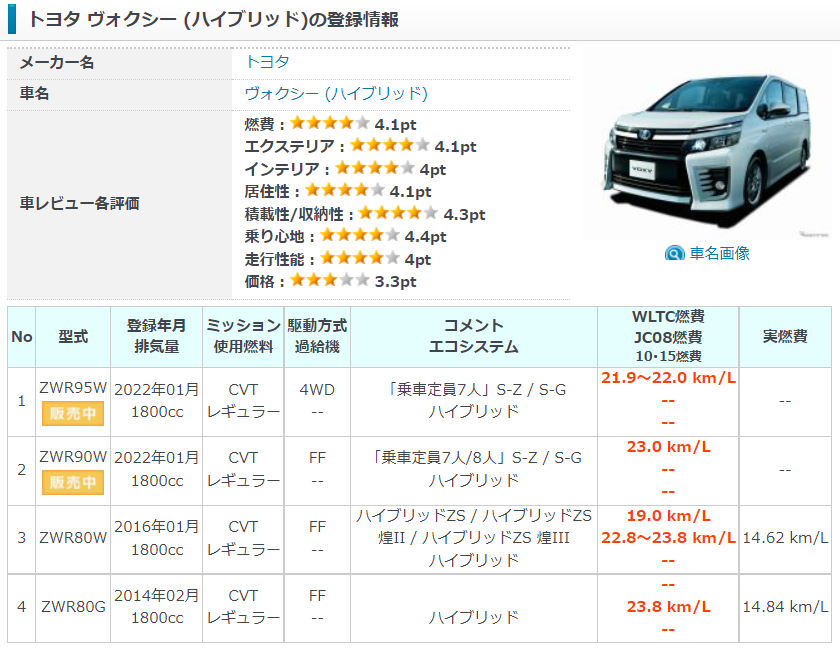
Task: Open the トヨタ maker link
Action: click(267, 62)
